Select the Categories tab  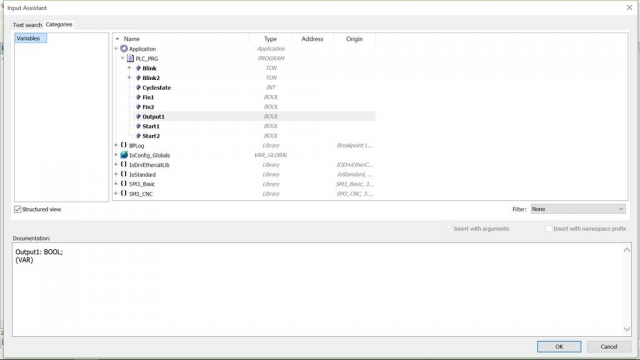(x=59, y=24)
